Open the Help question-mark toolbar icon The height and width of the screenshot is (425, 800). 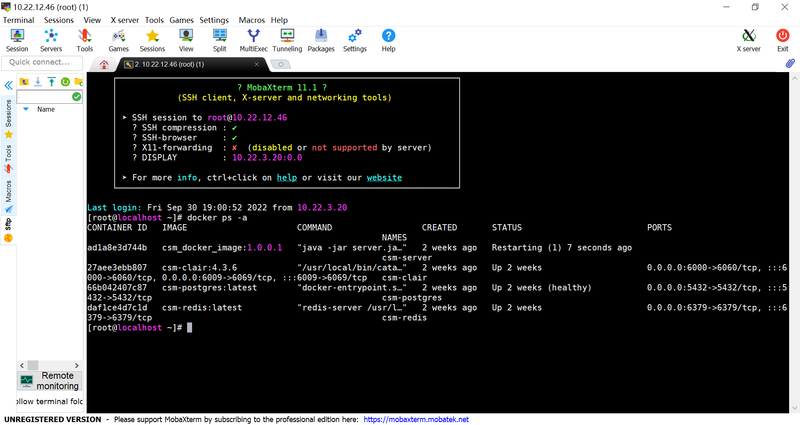[x=388, y=40]
